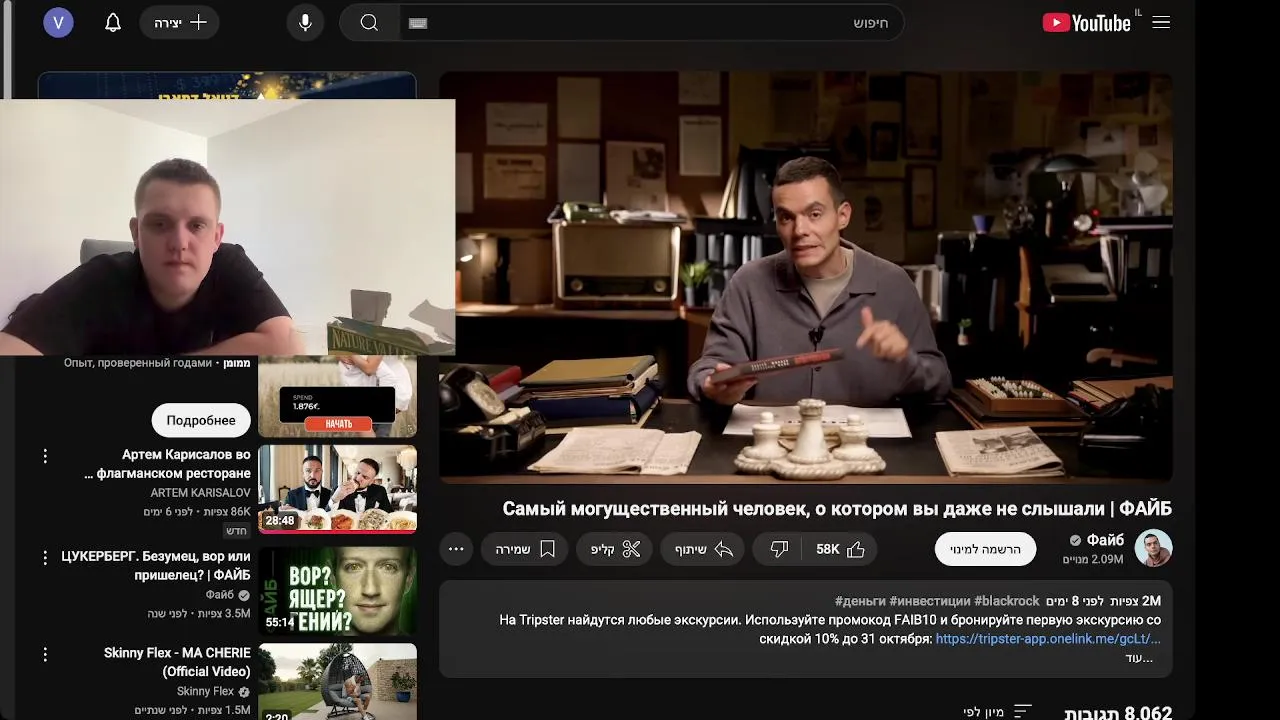Open notifications bell

coord(113,22)
